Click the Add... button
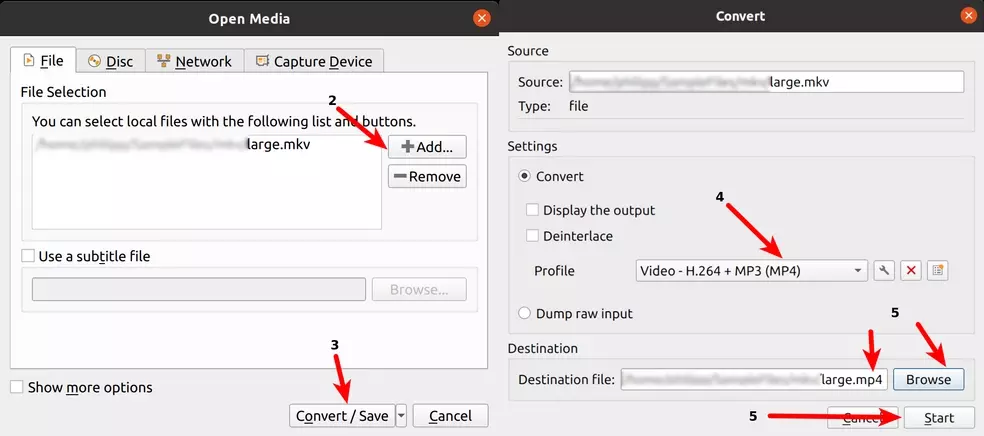Screen dimensions: 984x436 pos(427,147)
